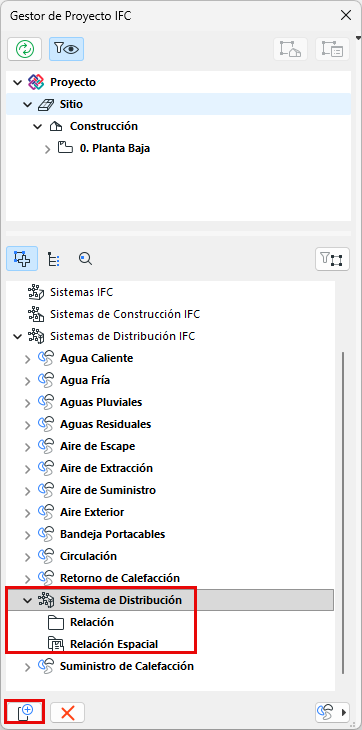This screenshot has height=730, width=362.
Task: Expand the Agua Caliente system
Action: tap(27, 359)
